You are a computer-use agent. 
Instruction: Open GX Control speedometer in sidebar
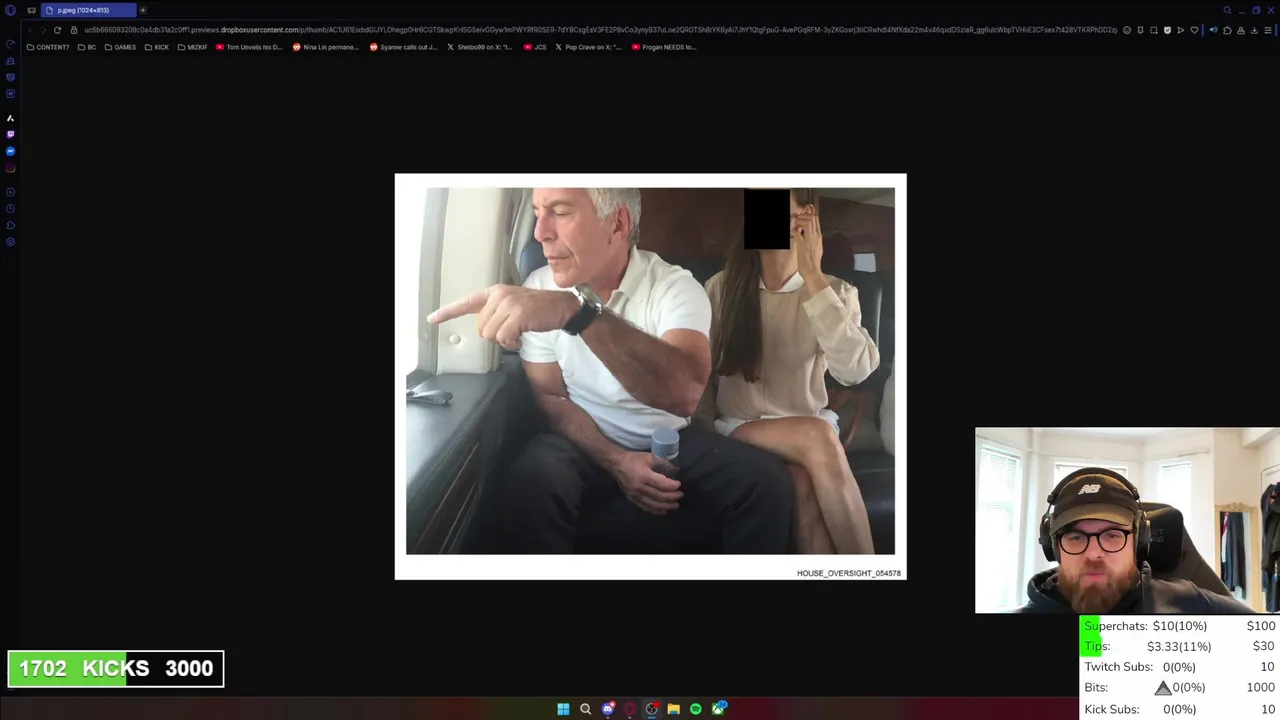click(x=10, y=44)
